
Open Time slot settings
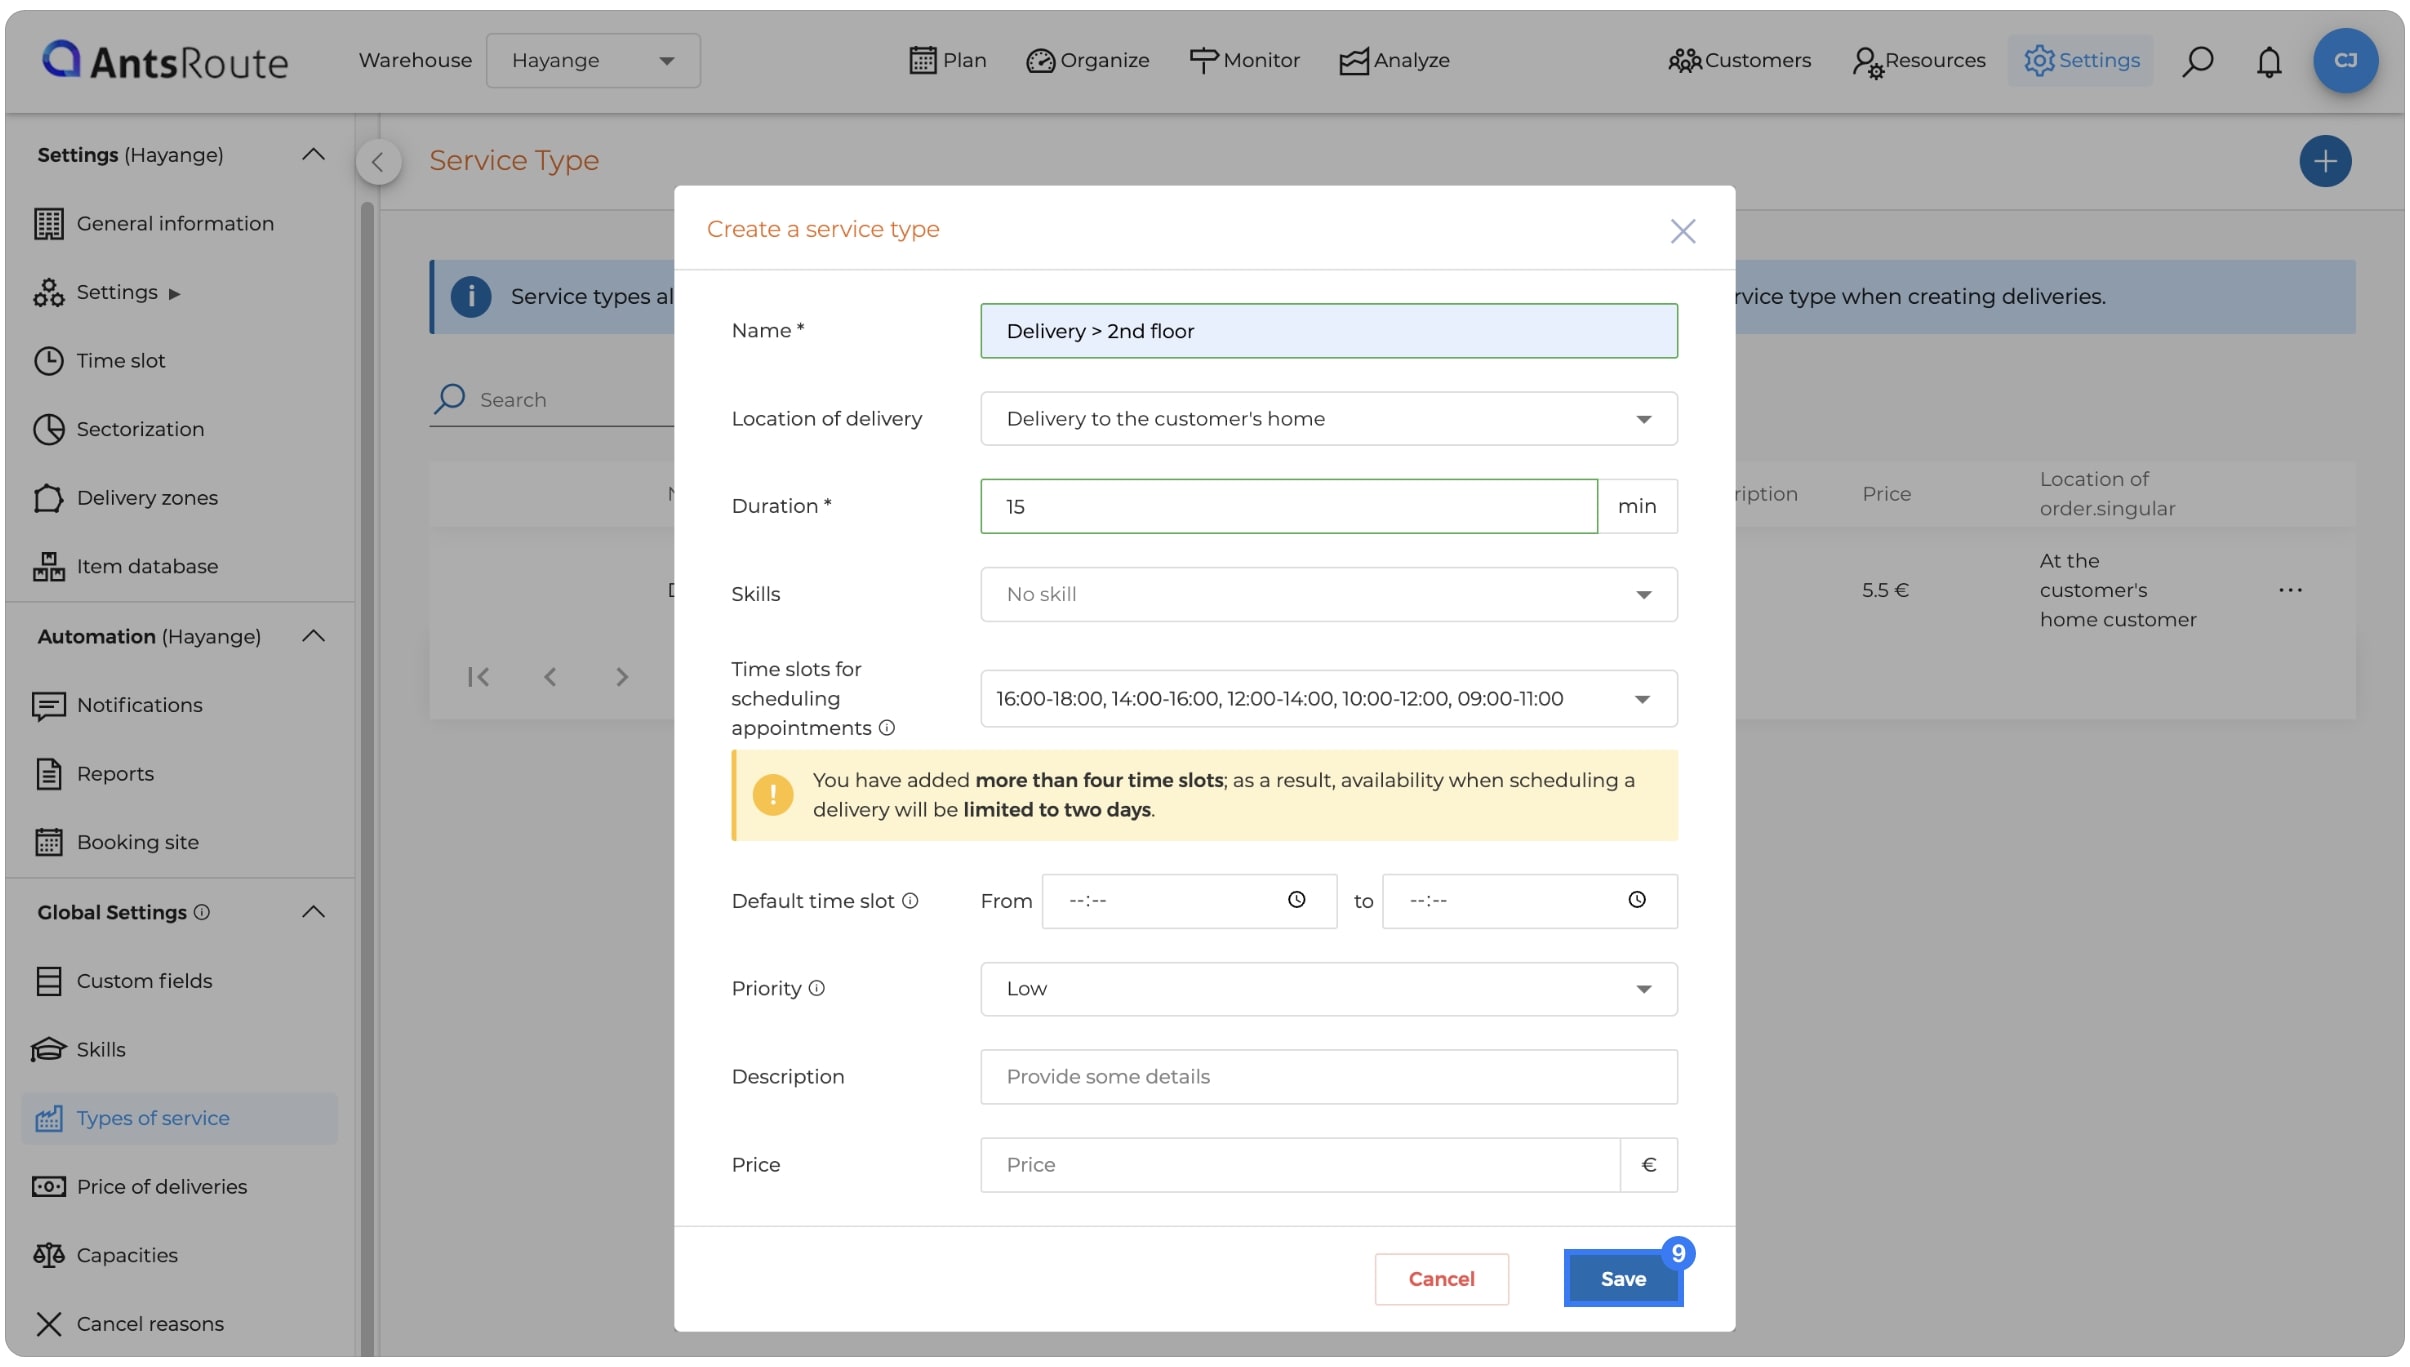(100, 361)
